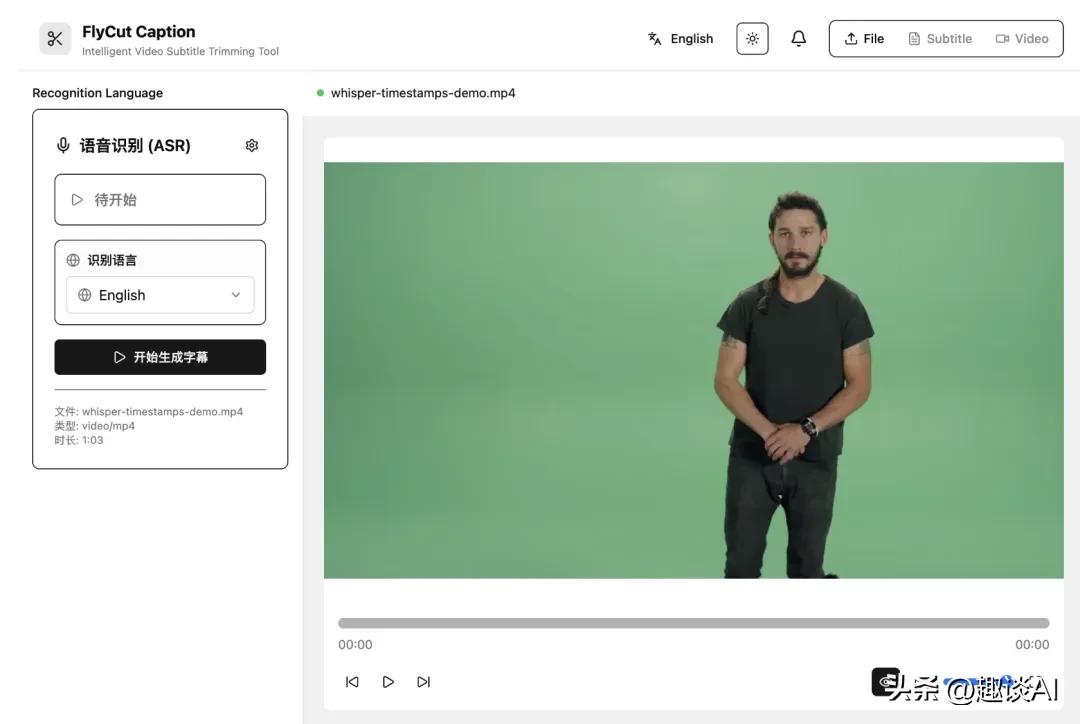This screenshot has width=1080, height=724.
Task: Open the English recognition language dropdown
Action: (x=160, y=295)
